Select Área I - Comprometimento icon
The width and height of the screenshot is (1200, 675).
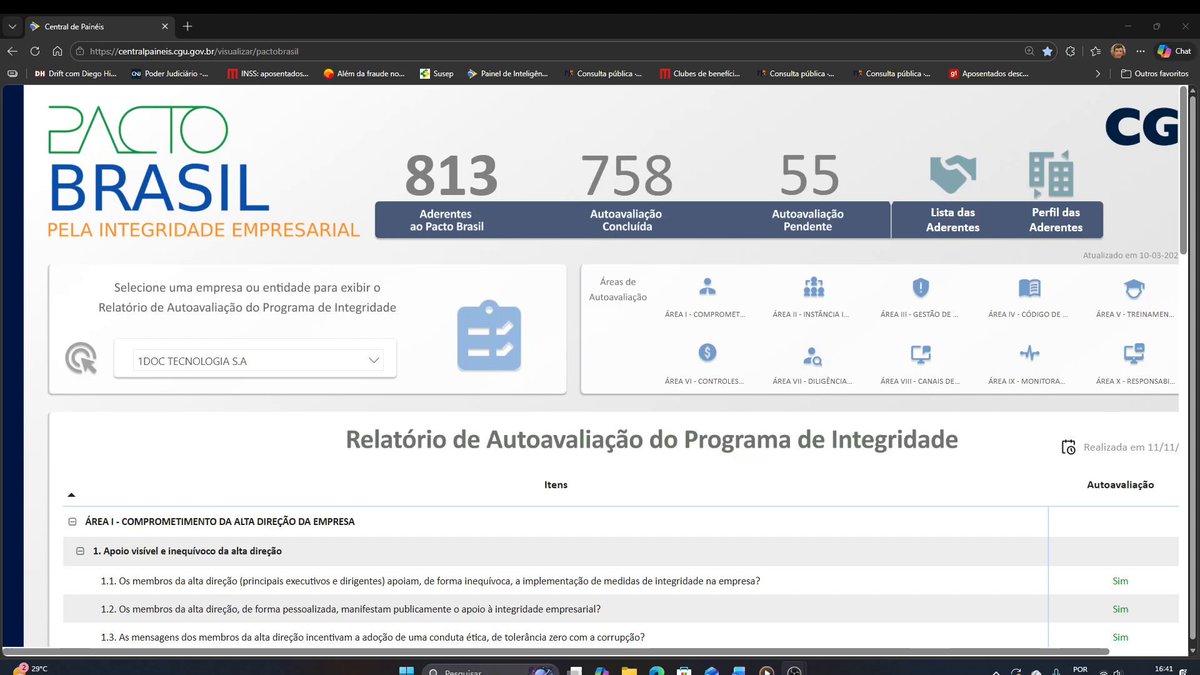707,288
